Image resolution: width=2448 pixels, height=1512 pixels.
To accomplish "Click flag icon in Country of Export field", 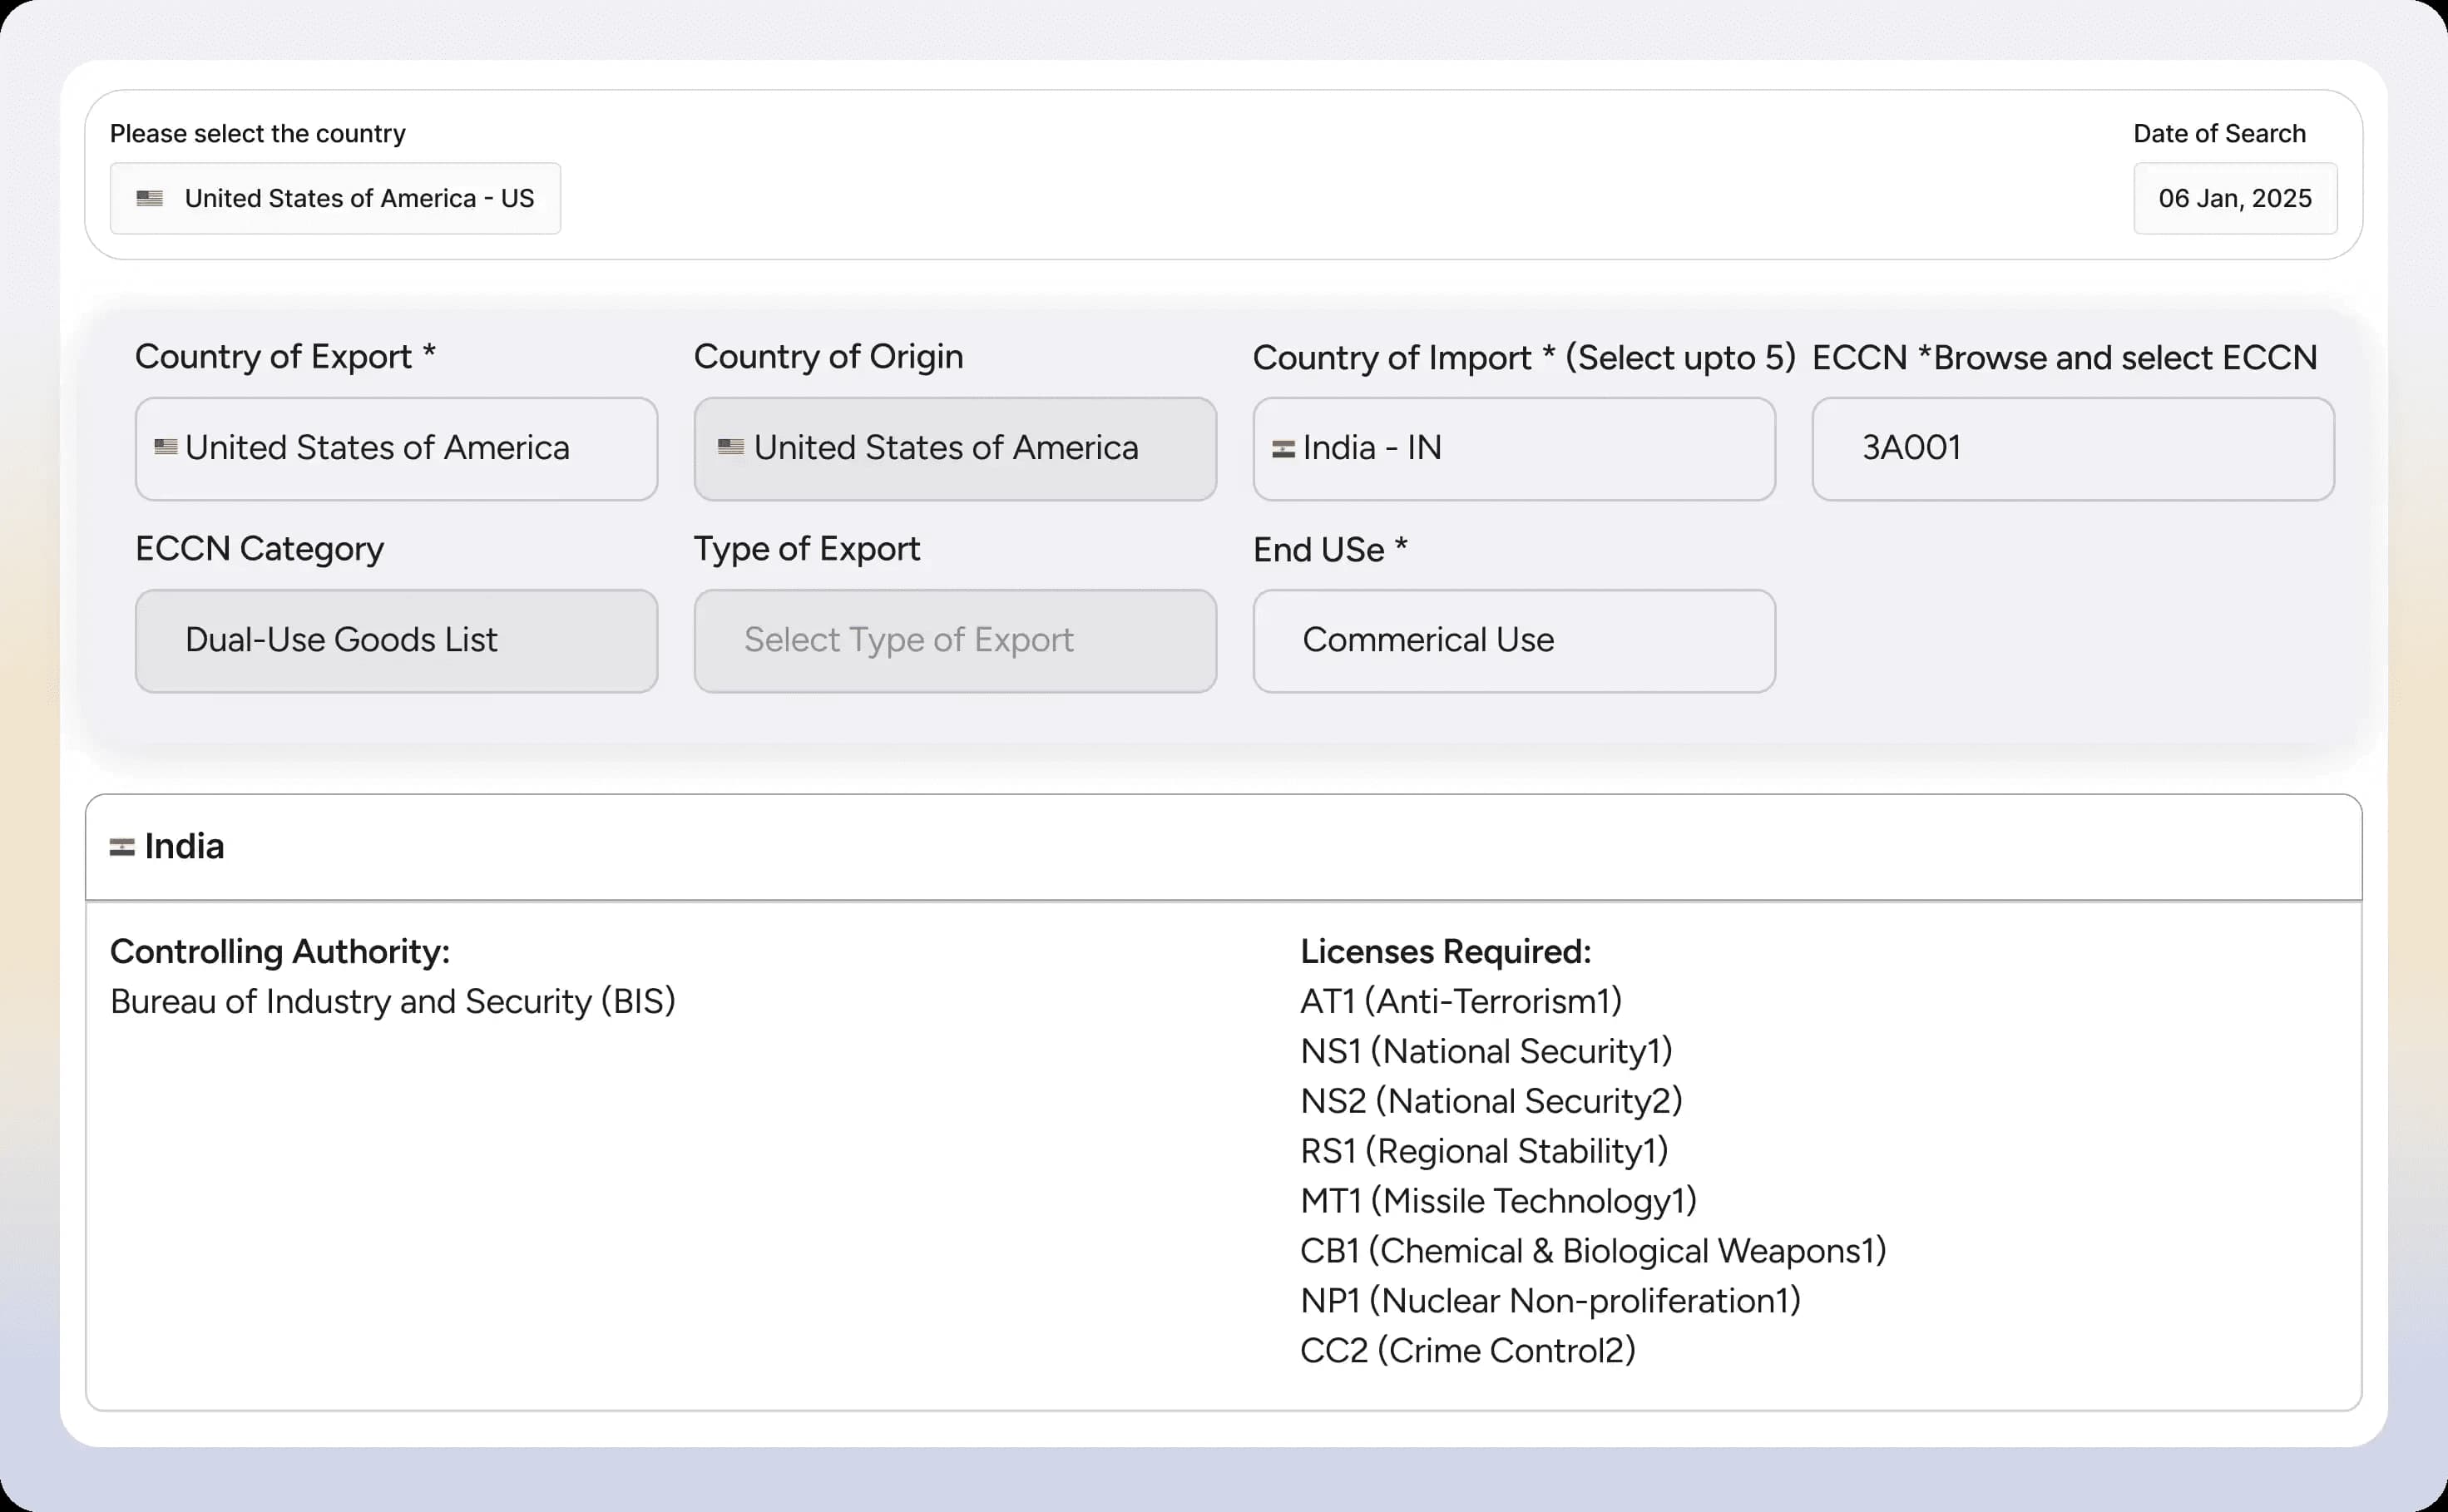I will pyautogui.click(x=166, y=447).
